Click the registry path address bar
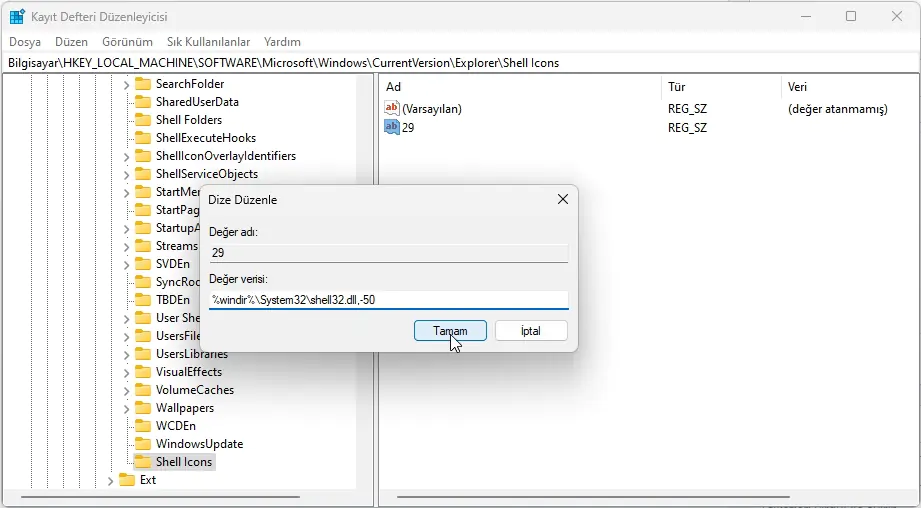Image resolution: width=921 pixels, height=508 pixels. [x=460, y=63]
